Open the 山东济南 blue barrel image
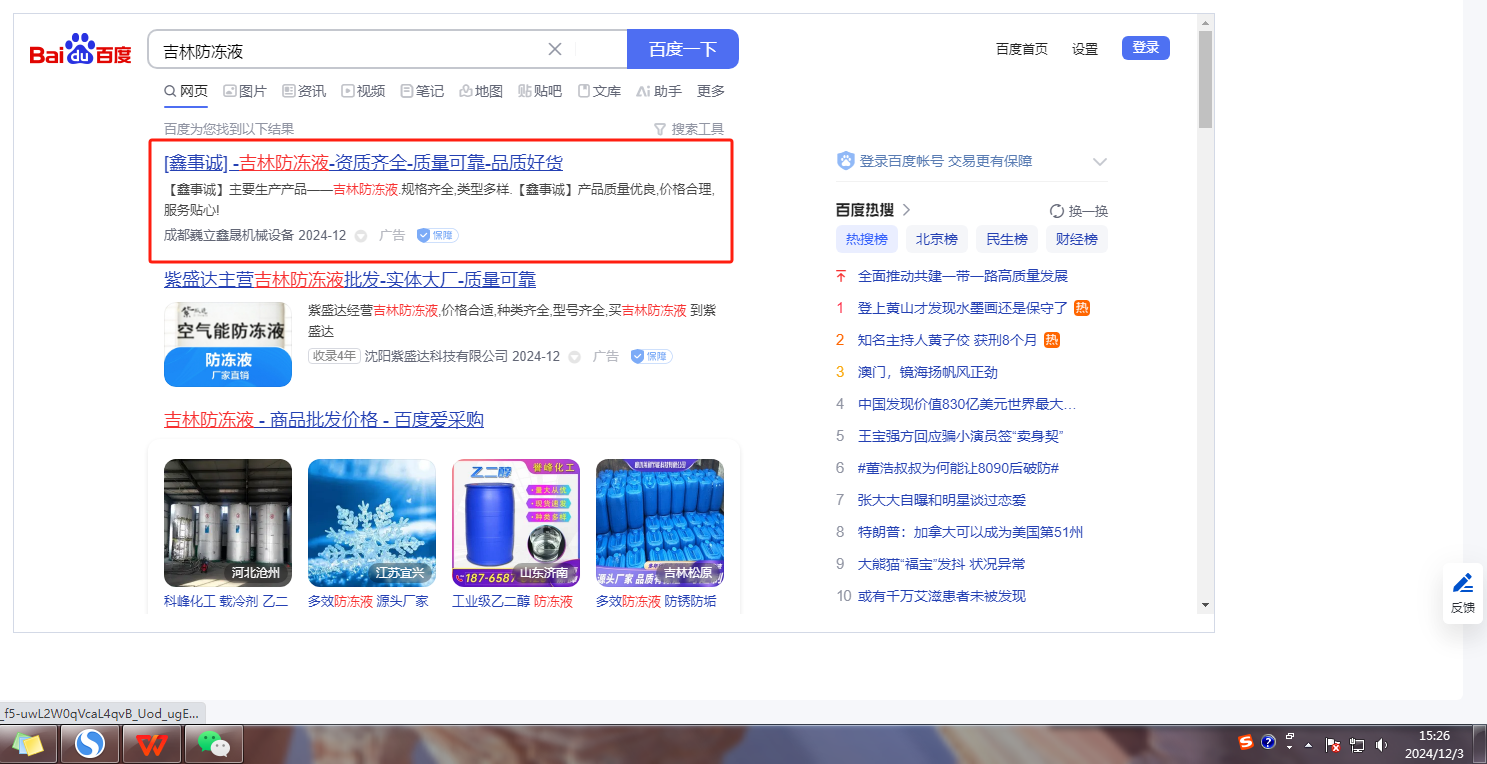This screenshot has height=764, width=1487. 516,523
